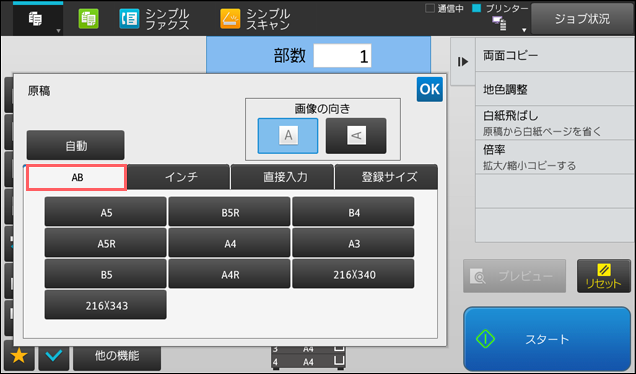Open 両面コピー setting
This screenshot has width=636, height=374.
[x=554, y=55]
